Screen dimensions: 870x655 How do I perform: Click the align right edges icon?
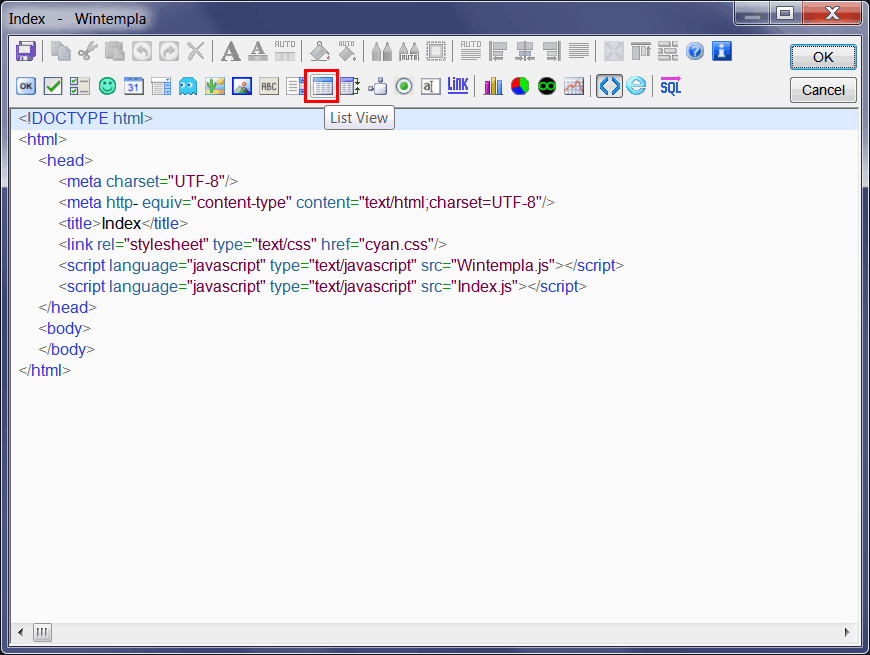click(x=552, y=52)
